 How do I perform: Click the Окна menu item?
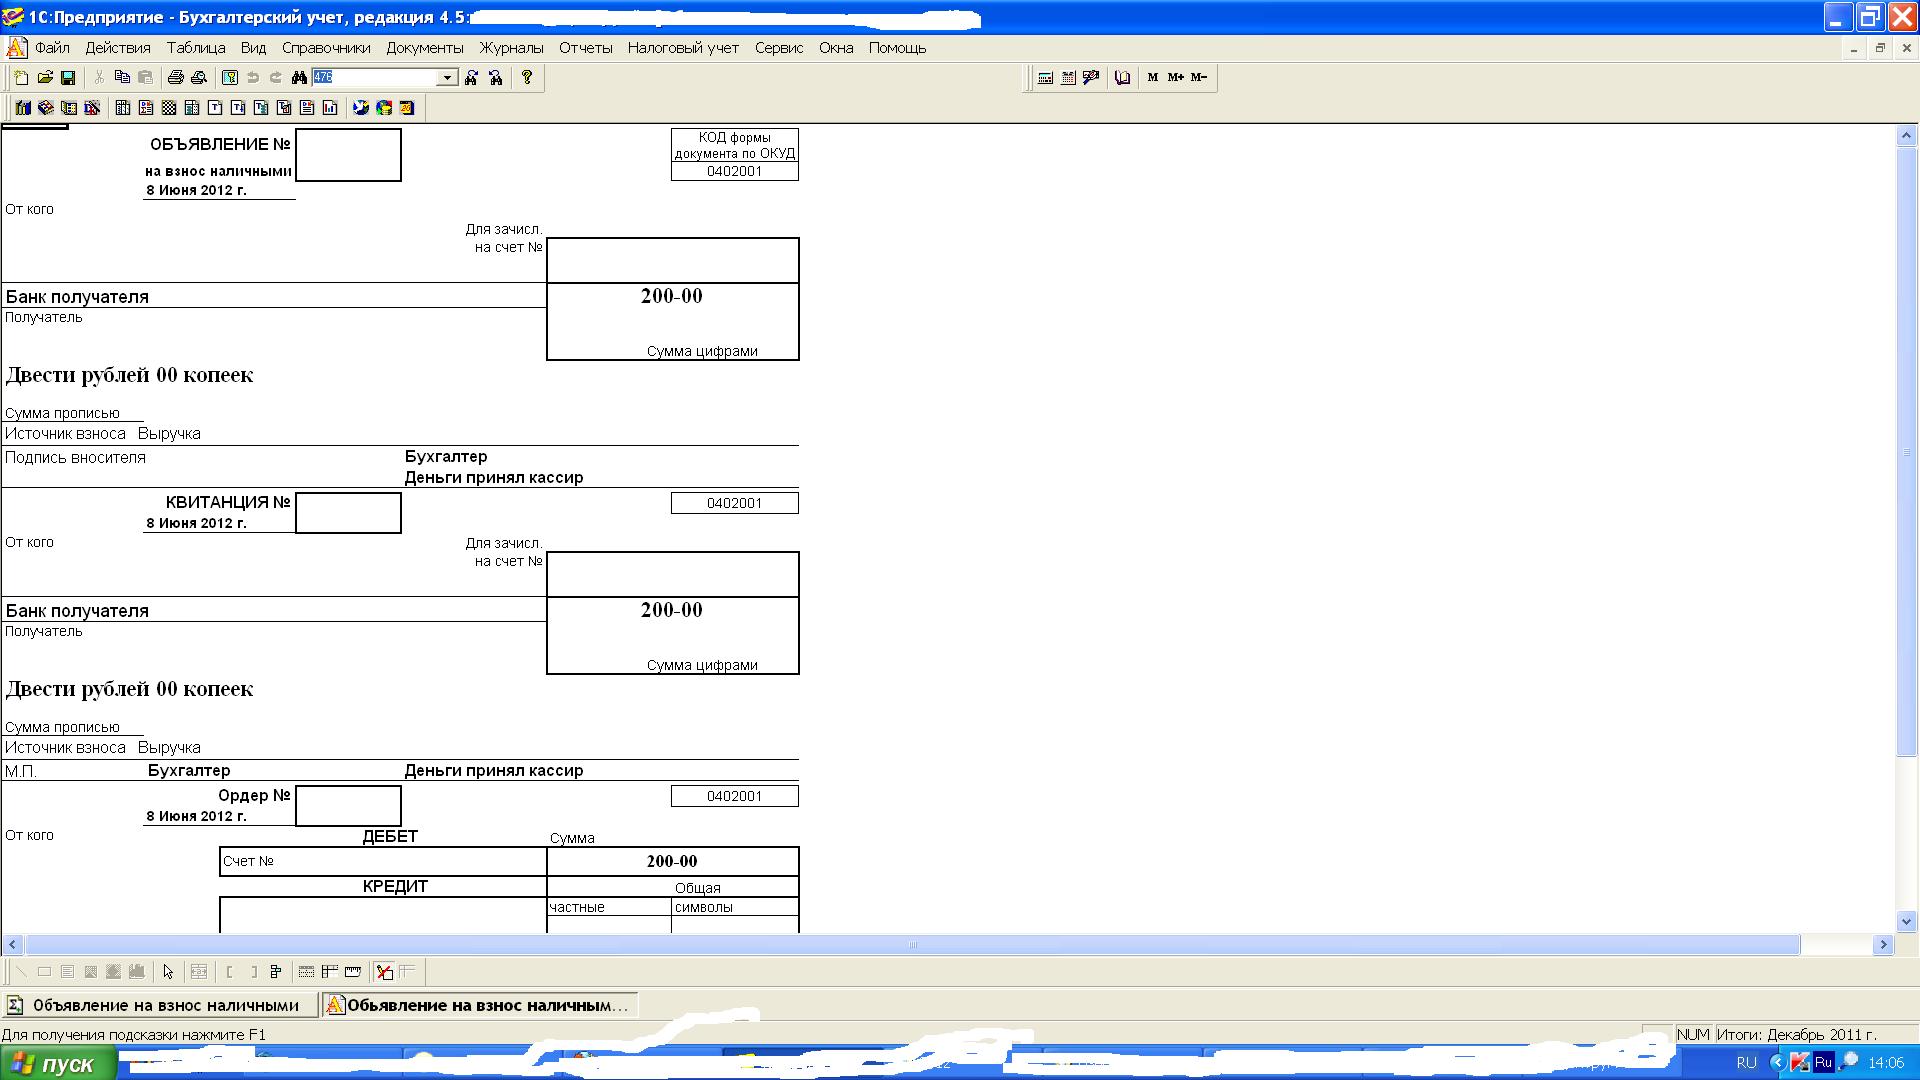pos(835,47)
